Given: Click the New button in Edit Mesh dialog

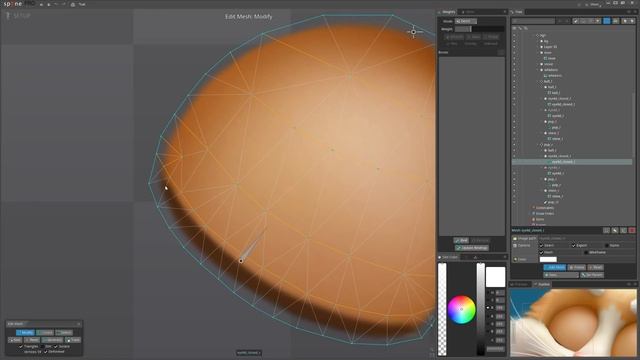Looking at the screenshot, I should [x=15, y=340].
